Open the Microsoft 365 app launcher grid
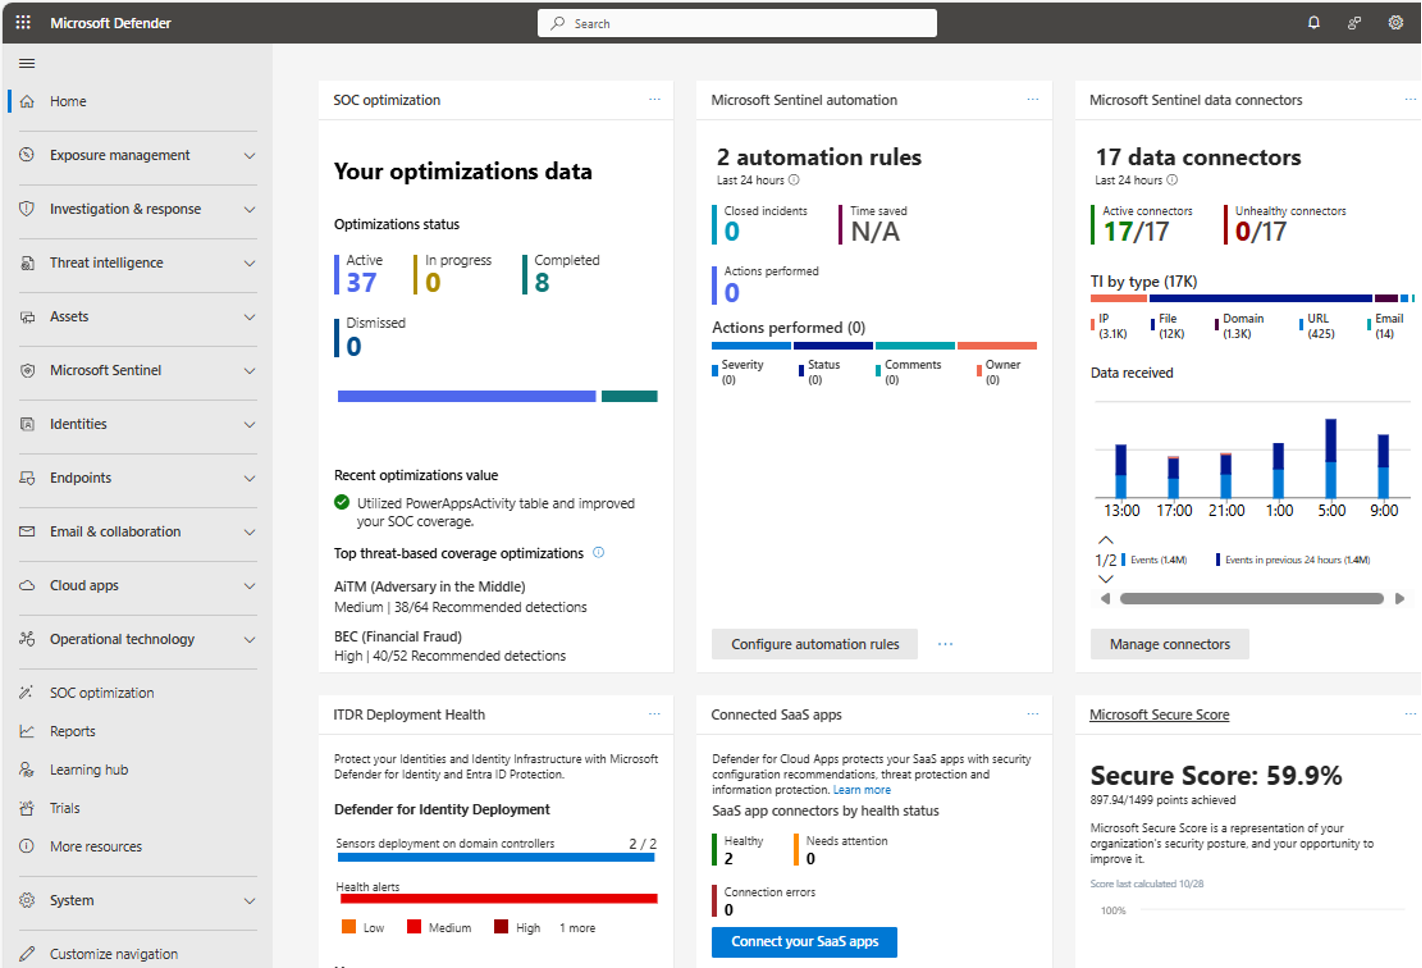This screenshot has width=1422, height=968. [x=22, y=22]
